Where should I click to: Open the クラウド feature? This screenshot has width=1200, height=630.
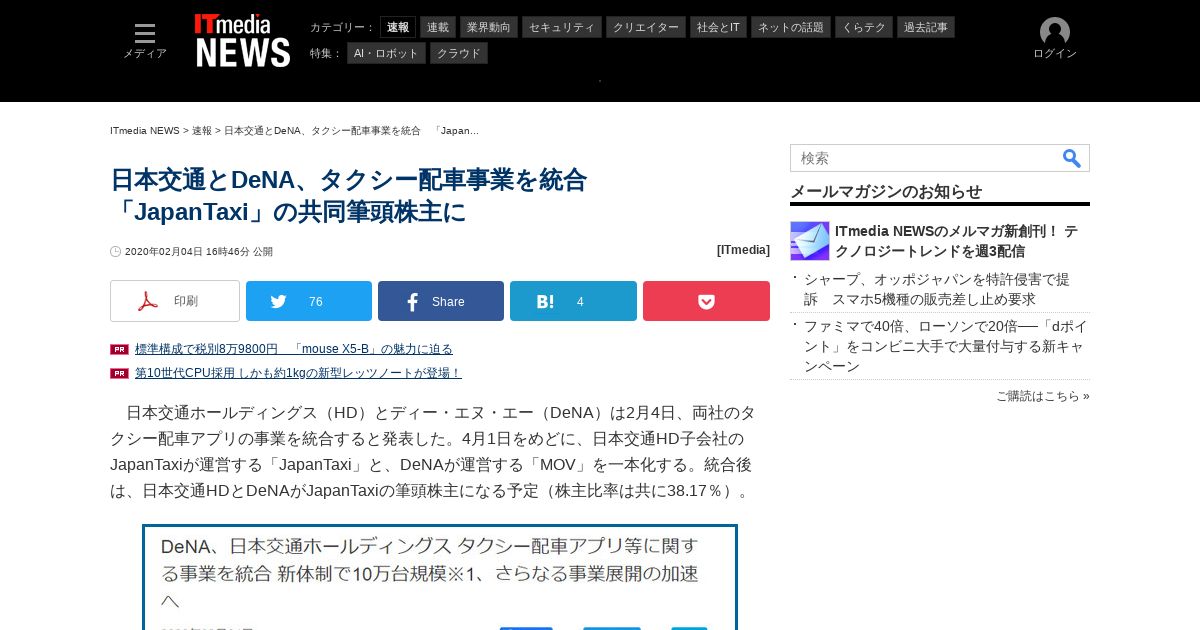[x=459, y=53]
